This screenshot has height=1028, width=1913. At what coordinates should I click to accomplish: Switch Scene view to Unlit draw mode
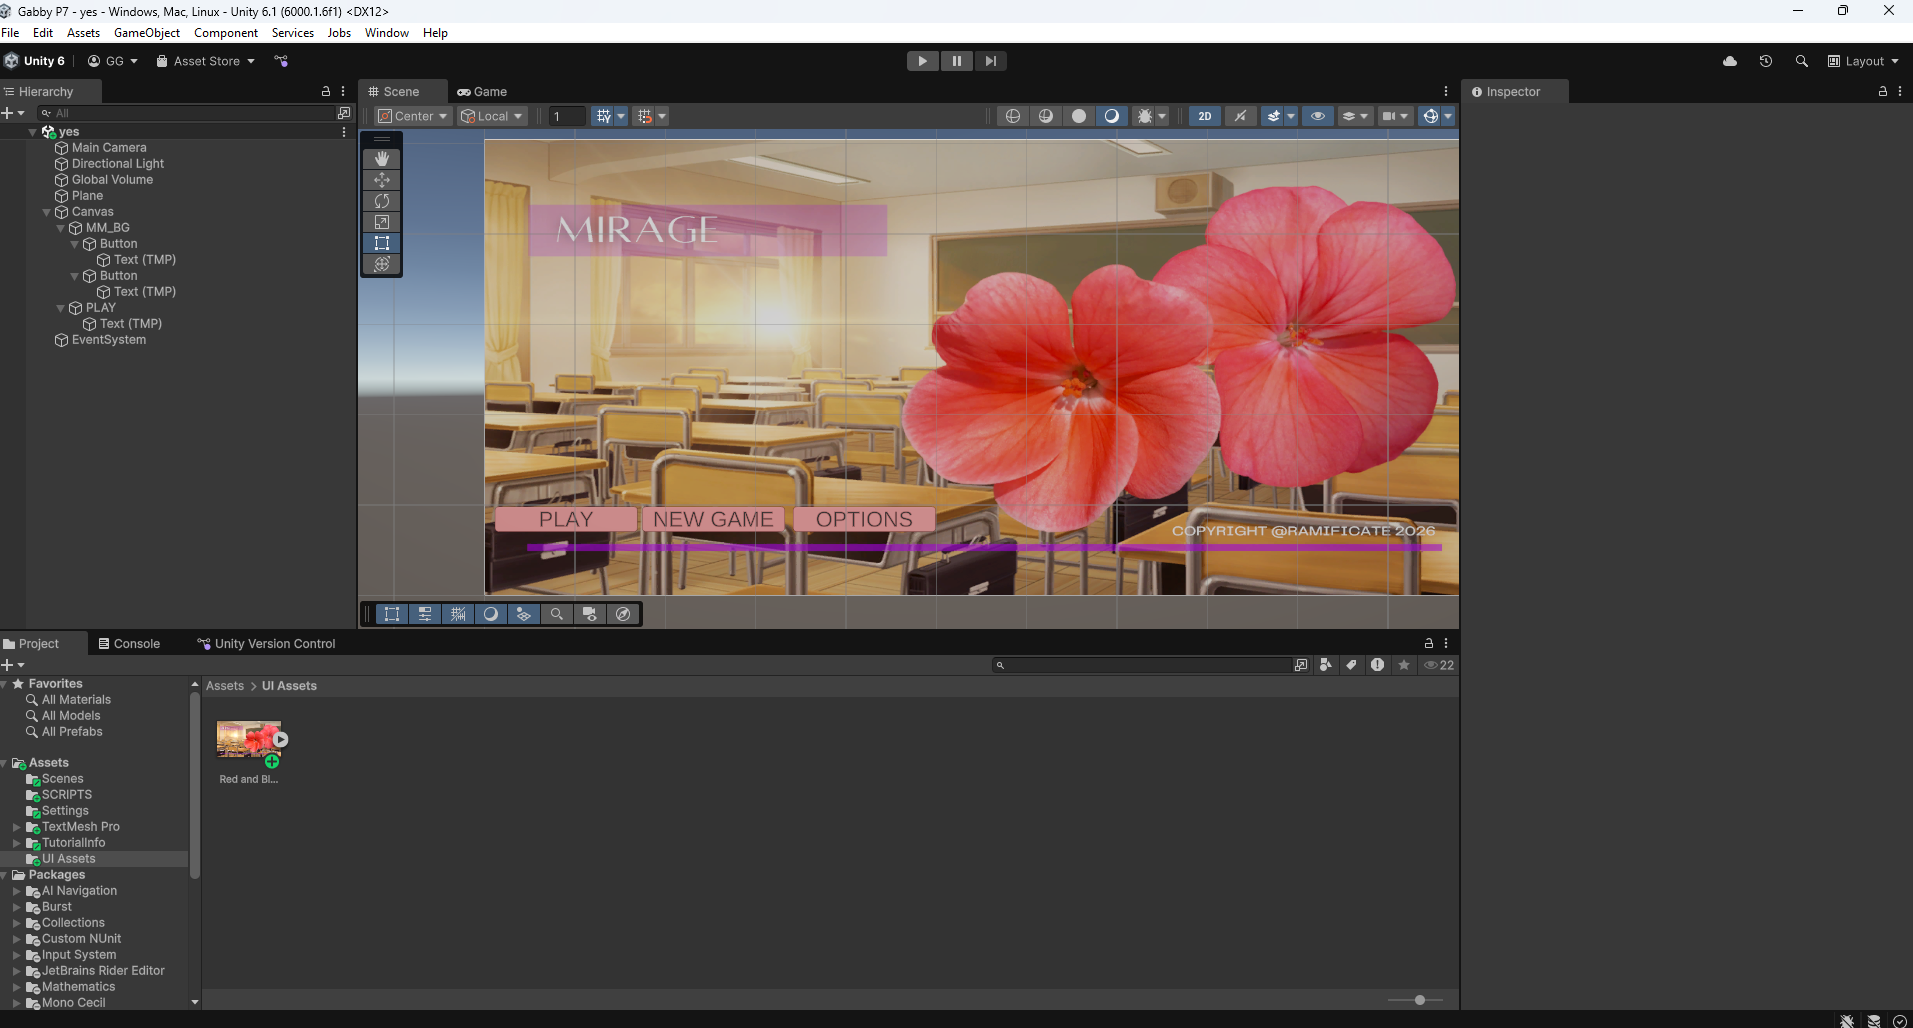click(x=1079, y=116)
